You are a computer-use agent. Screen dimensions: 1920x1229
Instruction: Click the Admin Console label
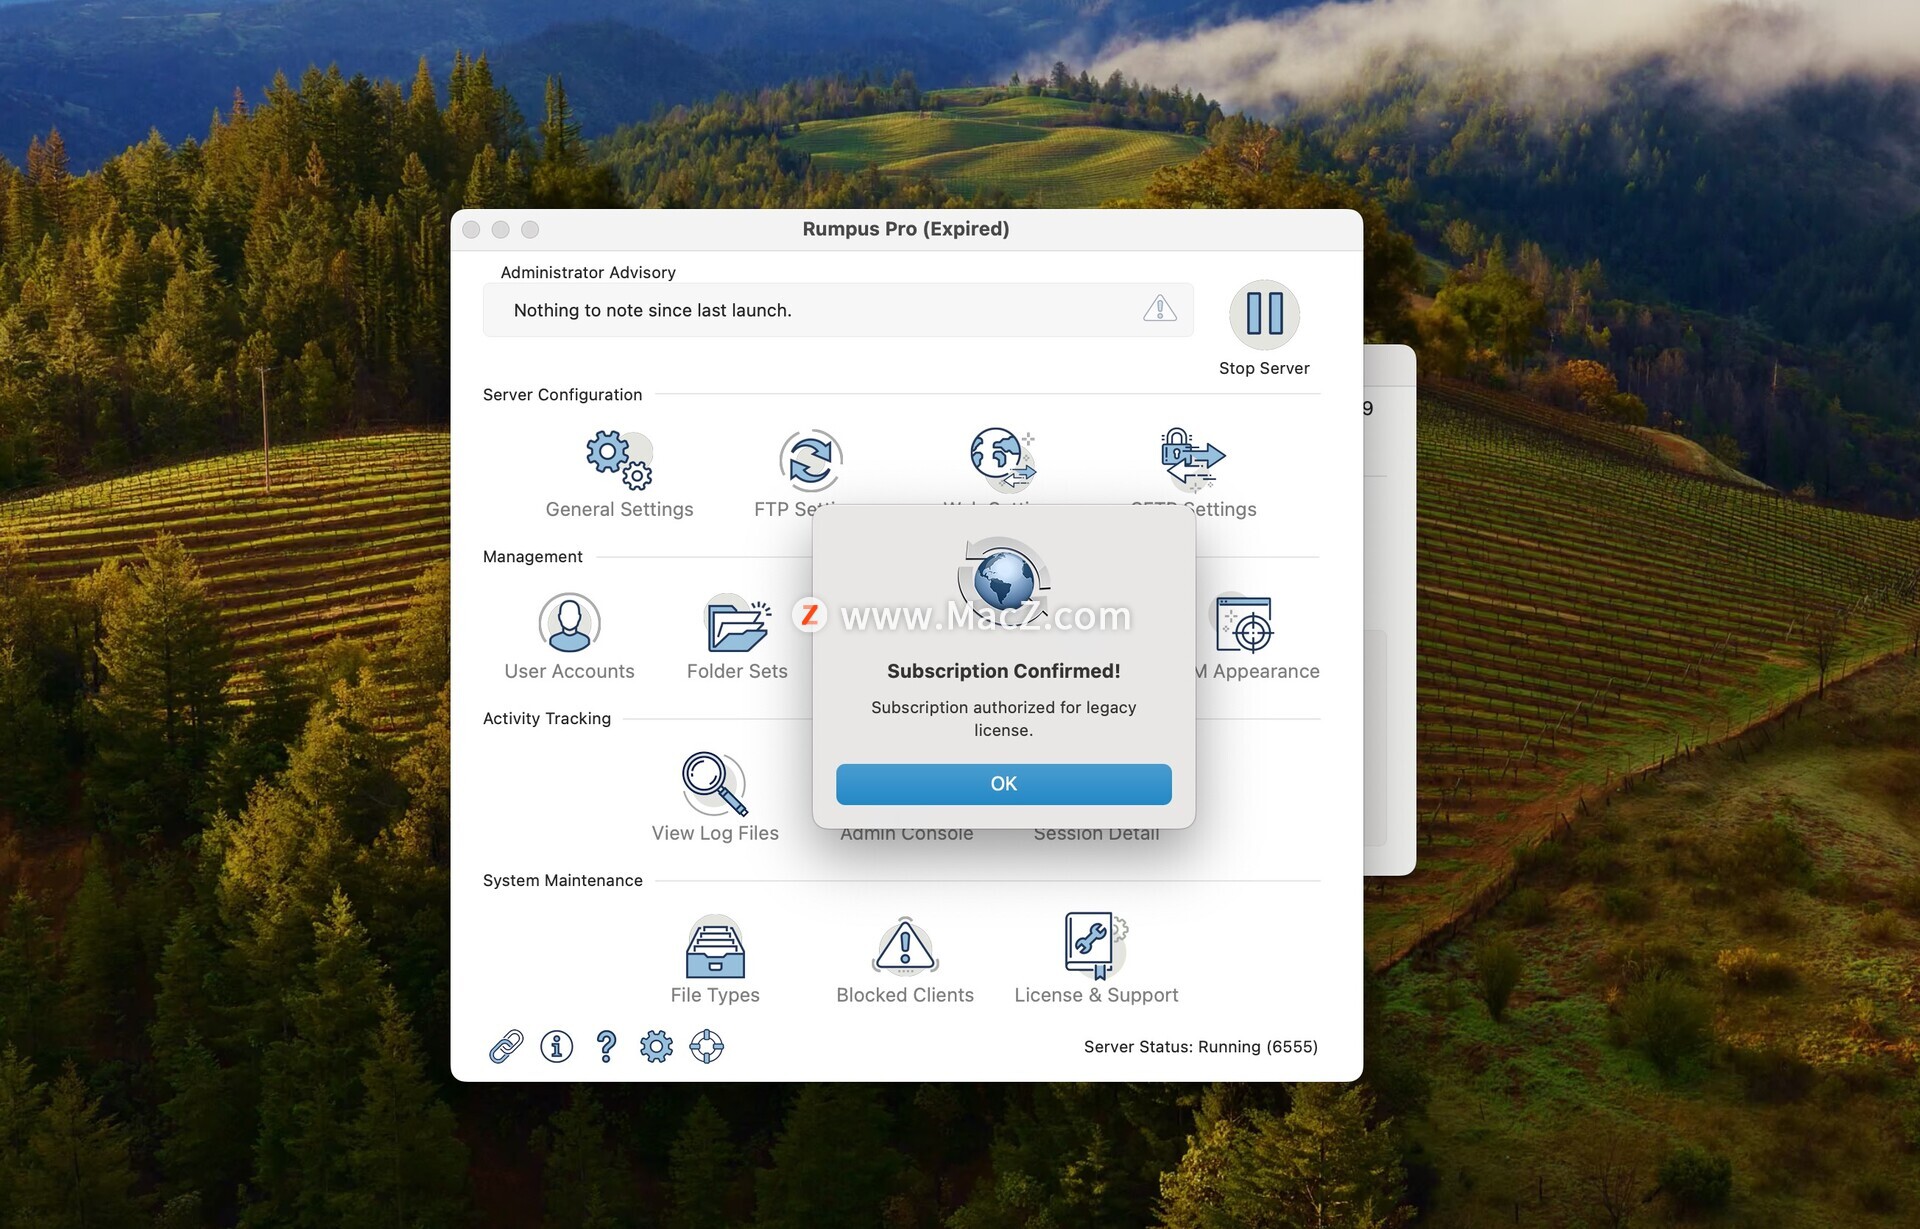[x=906, y=834]
